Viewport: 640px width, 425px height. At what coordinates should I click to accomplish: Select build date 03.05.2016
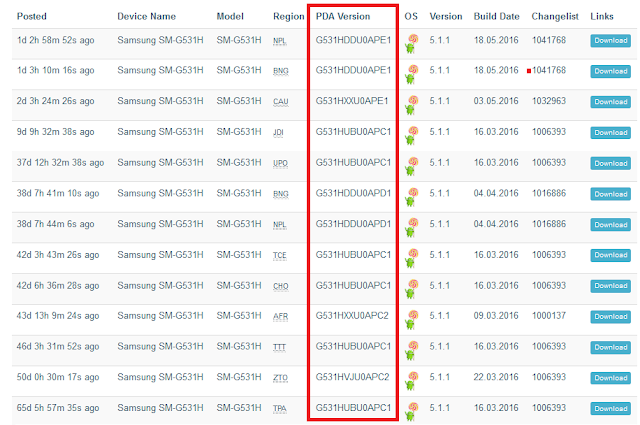pyautogui.click(x=496, y=101)
